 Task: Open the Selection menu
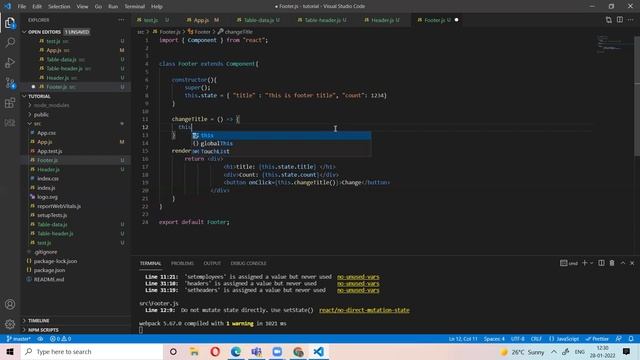coord(59,6)
